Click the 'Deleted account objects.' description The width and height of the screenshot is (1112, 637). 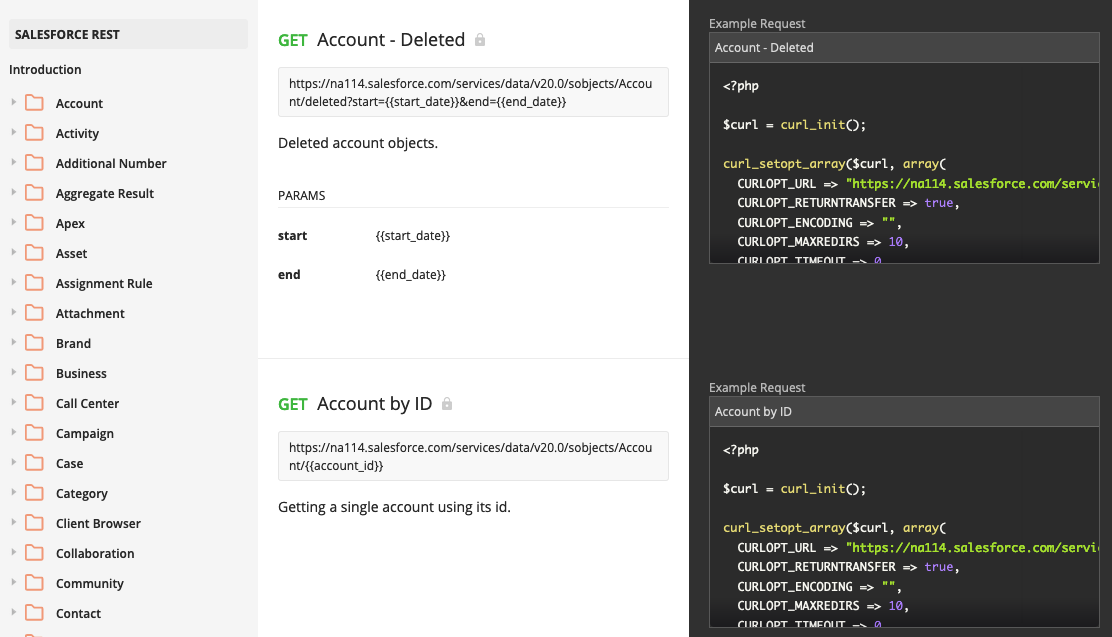click(x=358, y=143)
